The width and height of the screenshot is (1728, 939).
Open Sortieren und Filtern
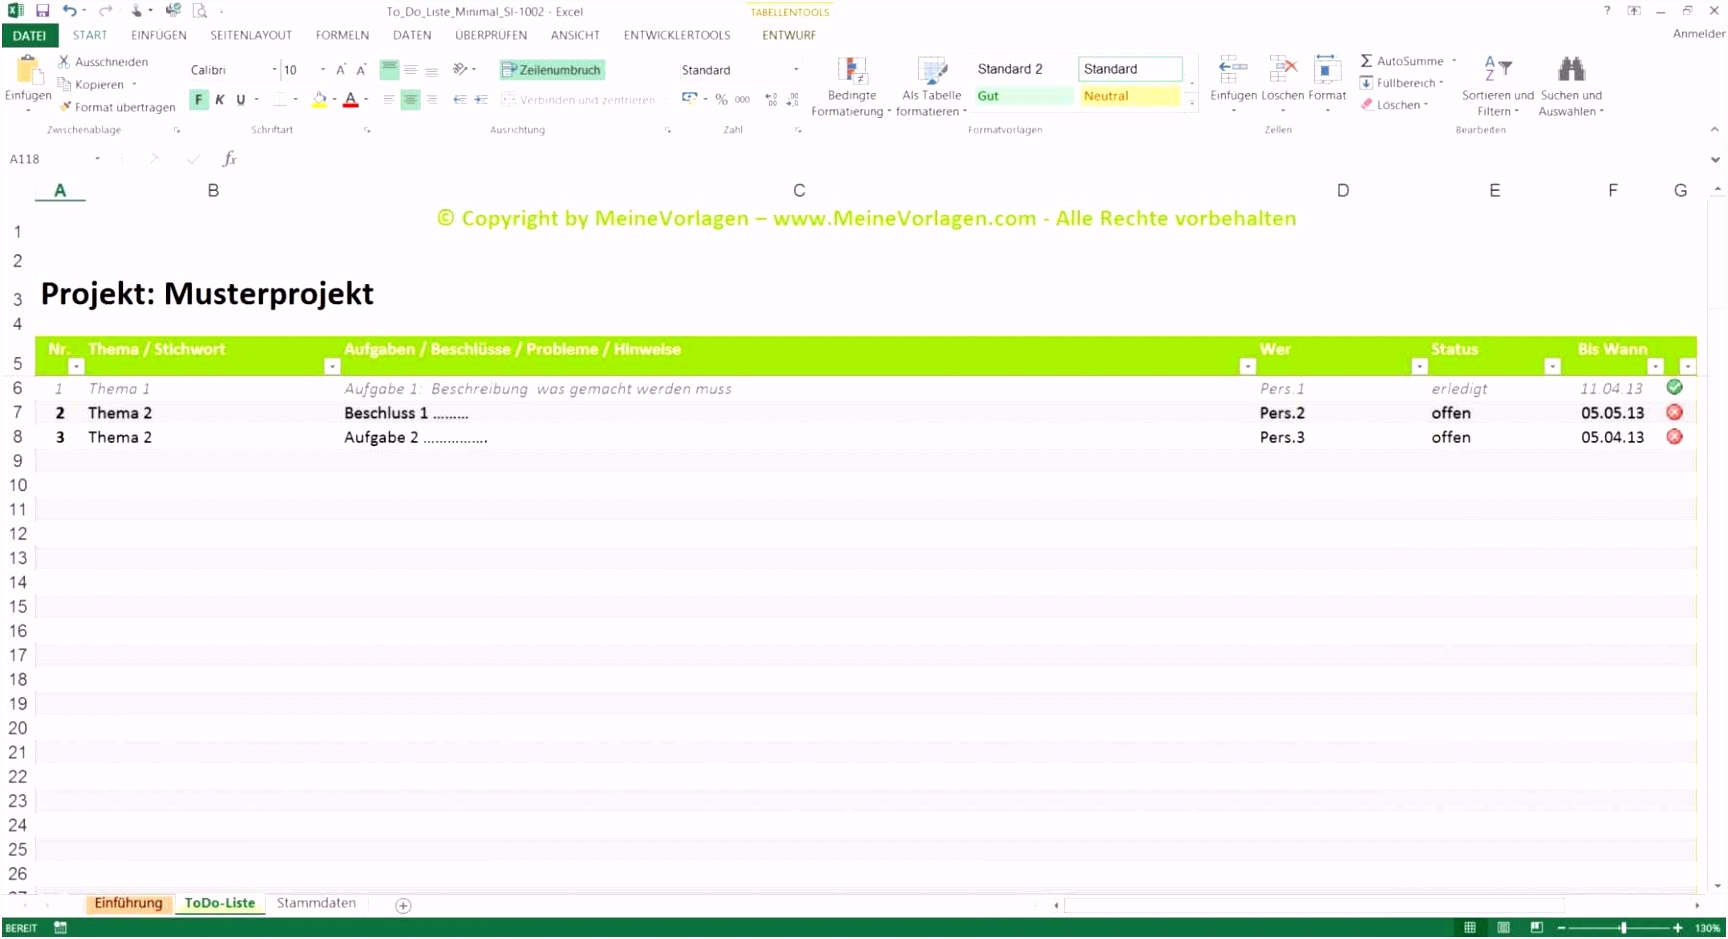click(x=1497, y=87)
